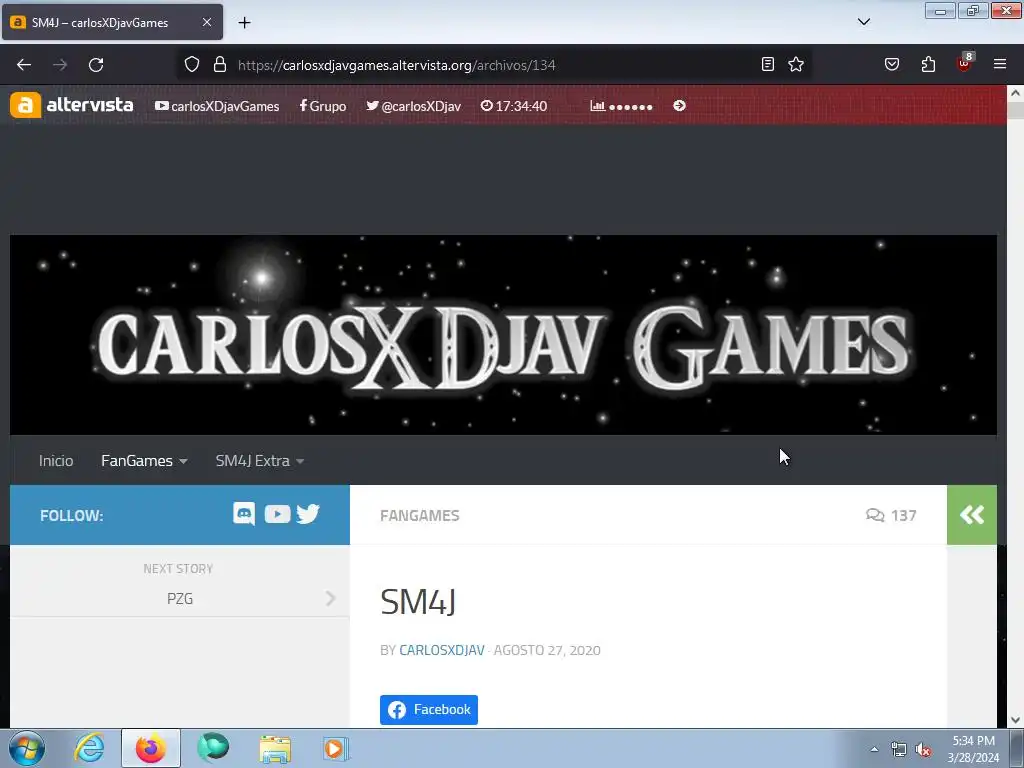Click the statistics chart icon in the Altervista bar
1024x768 pixels.
point(597,106)
